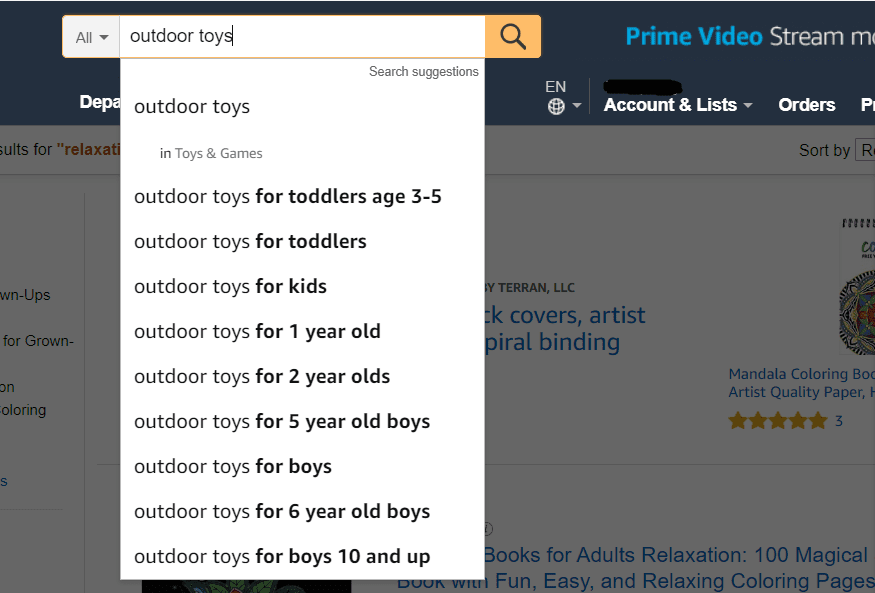This screenshot has width=875, height=593.
Task: Click the magnifying glass search button
Action: [513, 37]
